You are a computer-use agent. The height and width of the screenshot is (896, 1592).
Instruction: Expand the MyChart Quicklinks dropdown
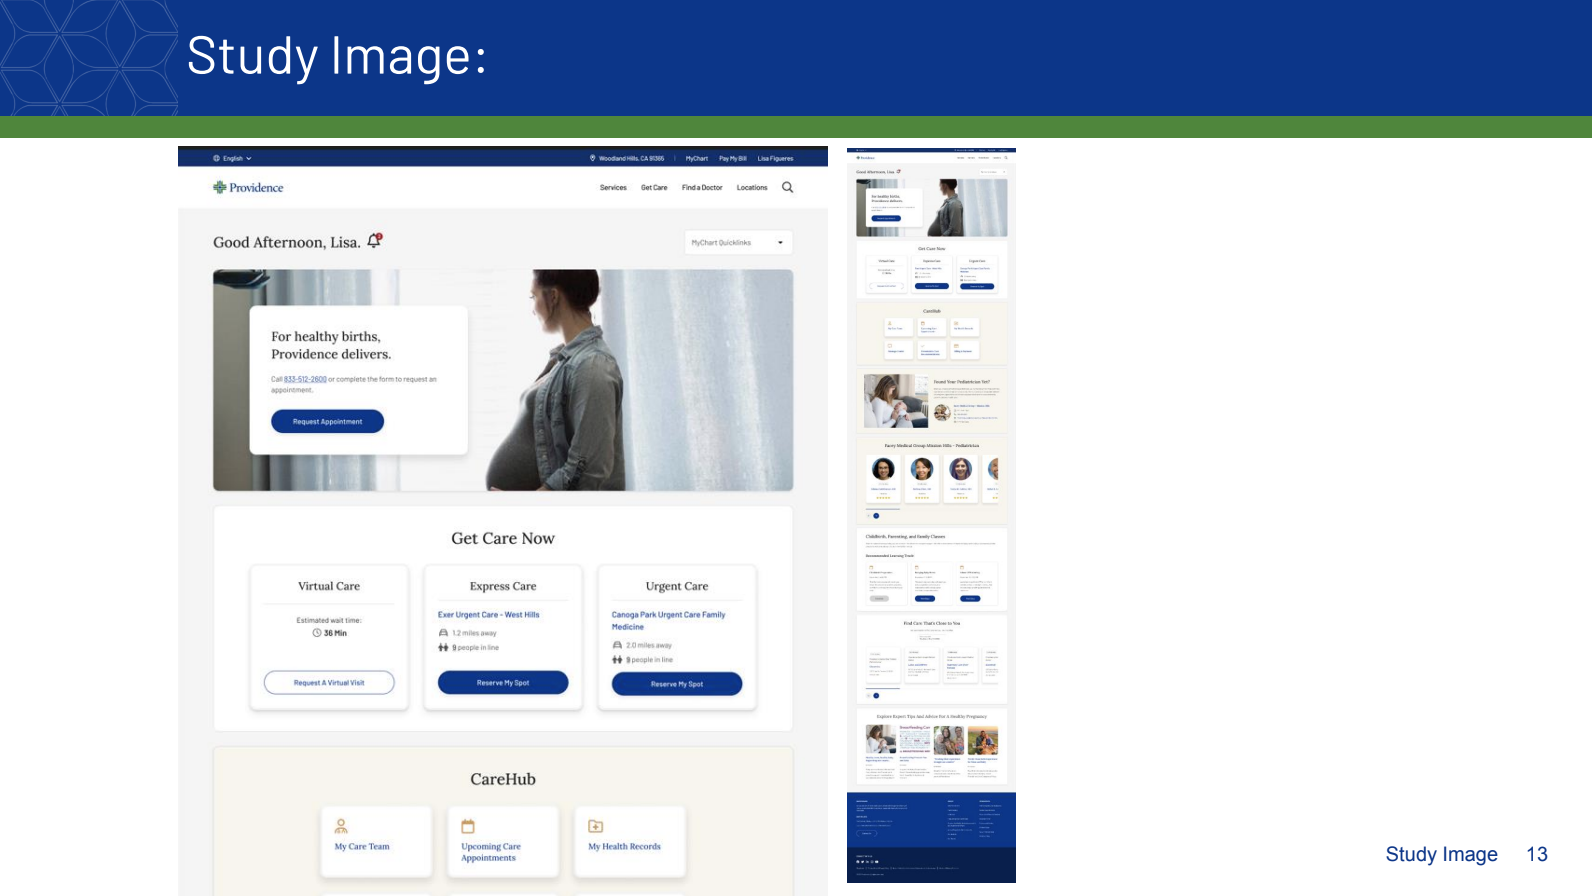(738, 242)
